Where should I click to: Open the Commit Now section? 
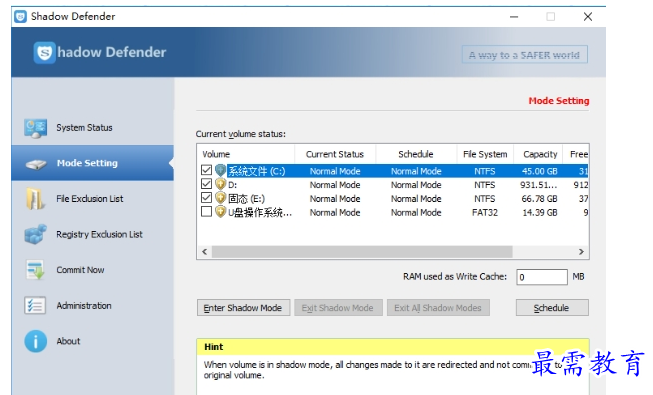pos(92,270)
